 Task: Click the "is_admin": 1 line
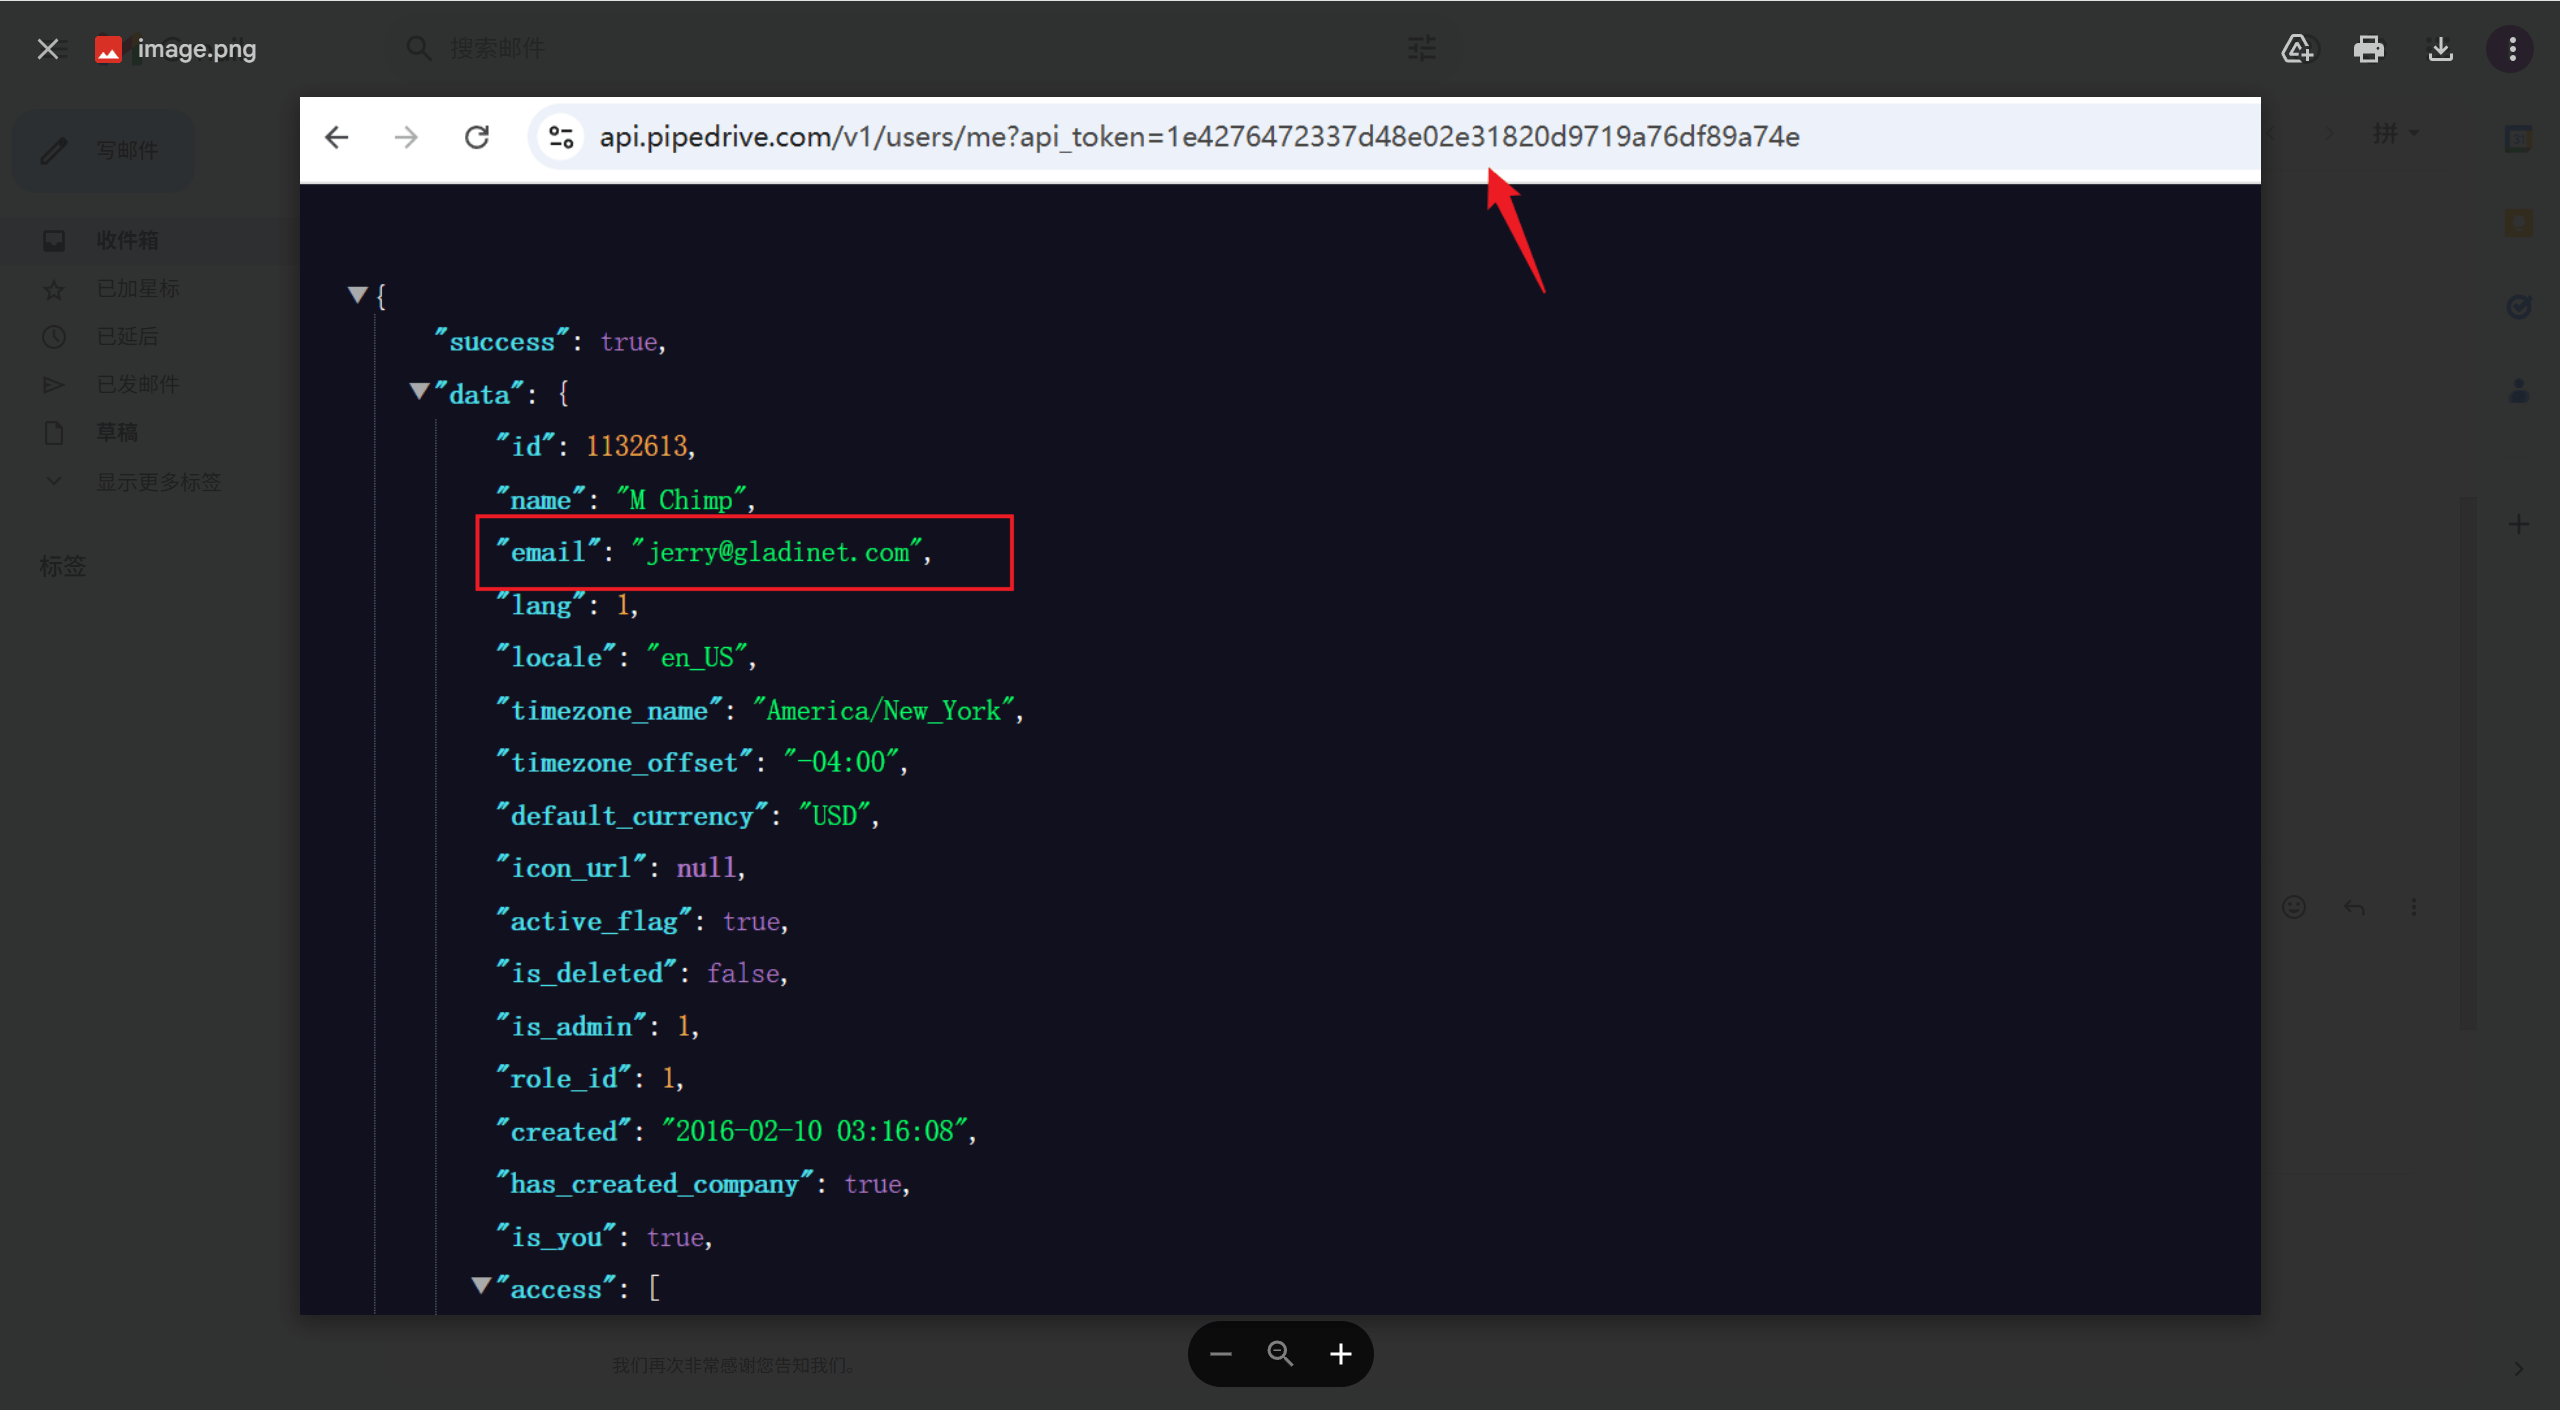[597, 1026]
